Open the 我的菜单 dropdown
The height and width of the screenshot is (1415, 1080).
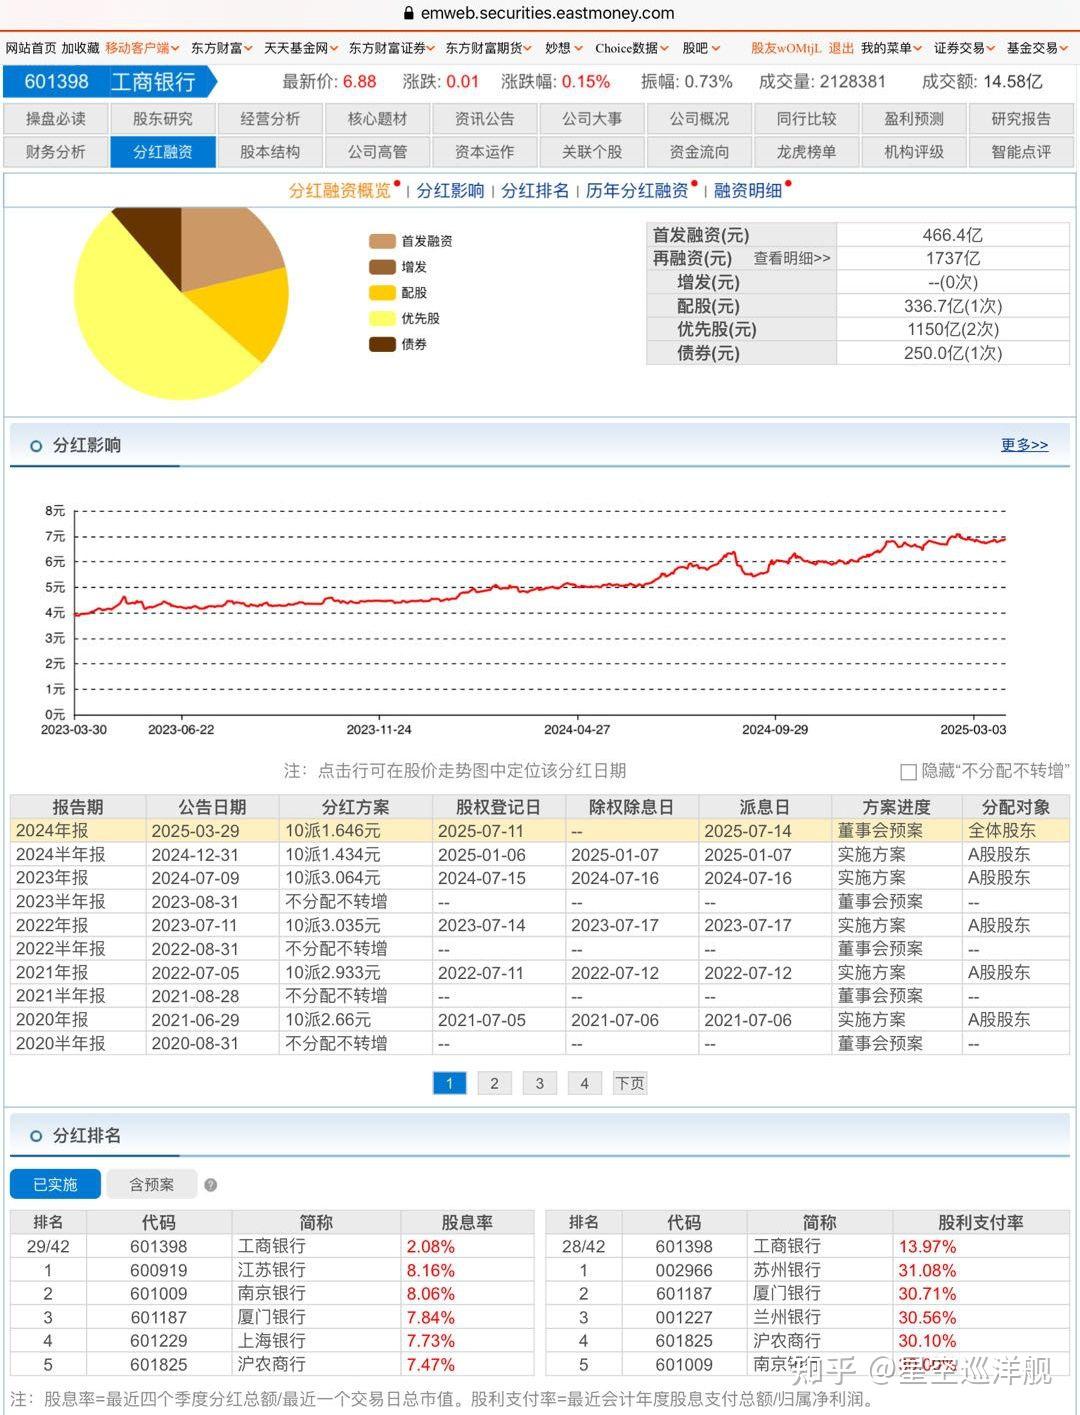pos(892,48)
